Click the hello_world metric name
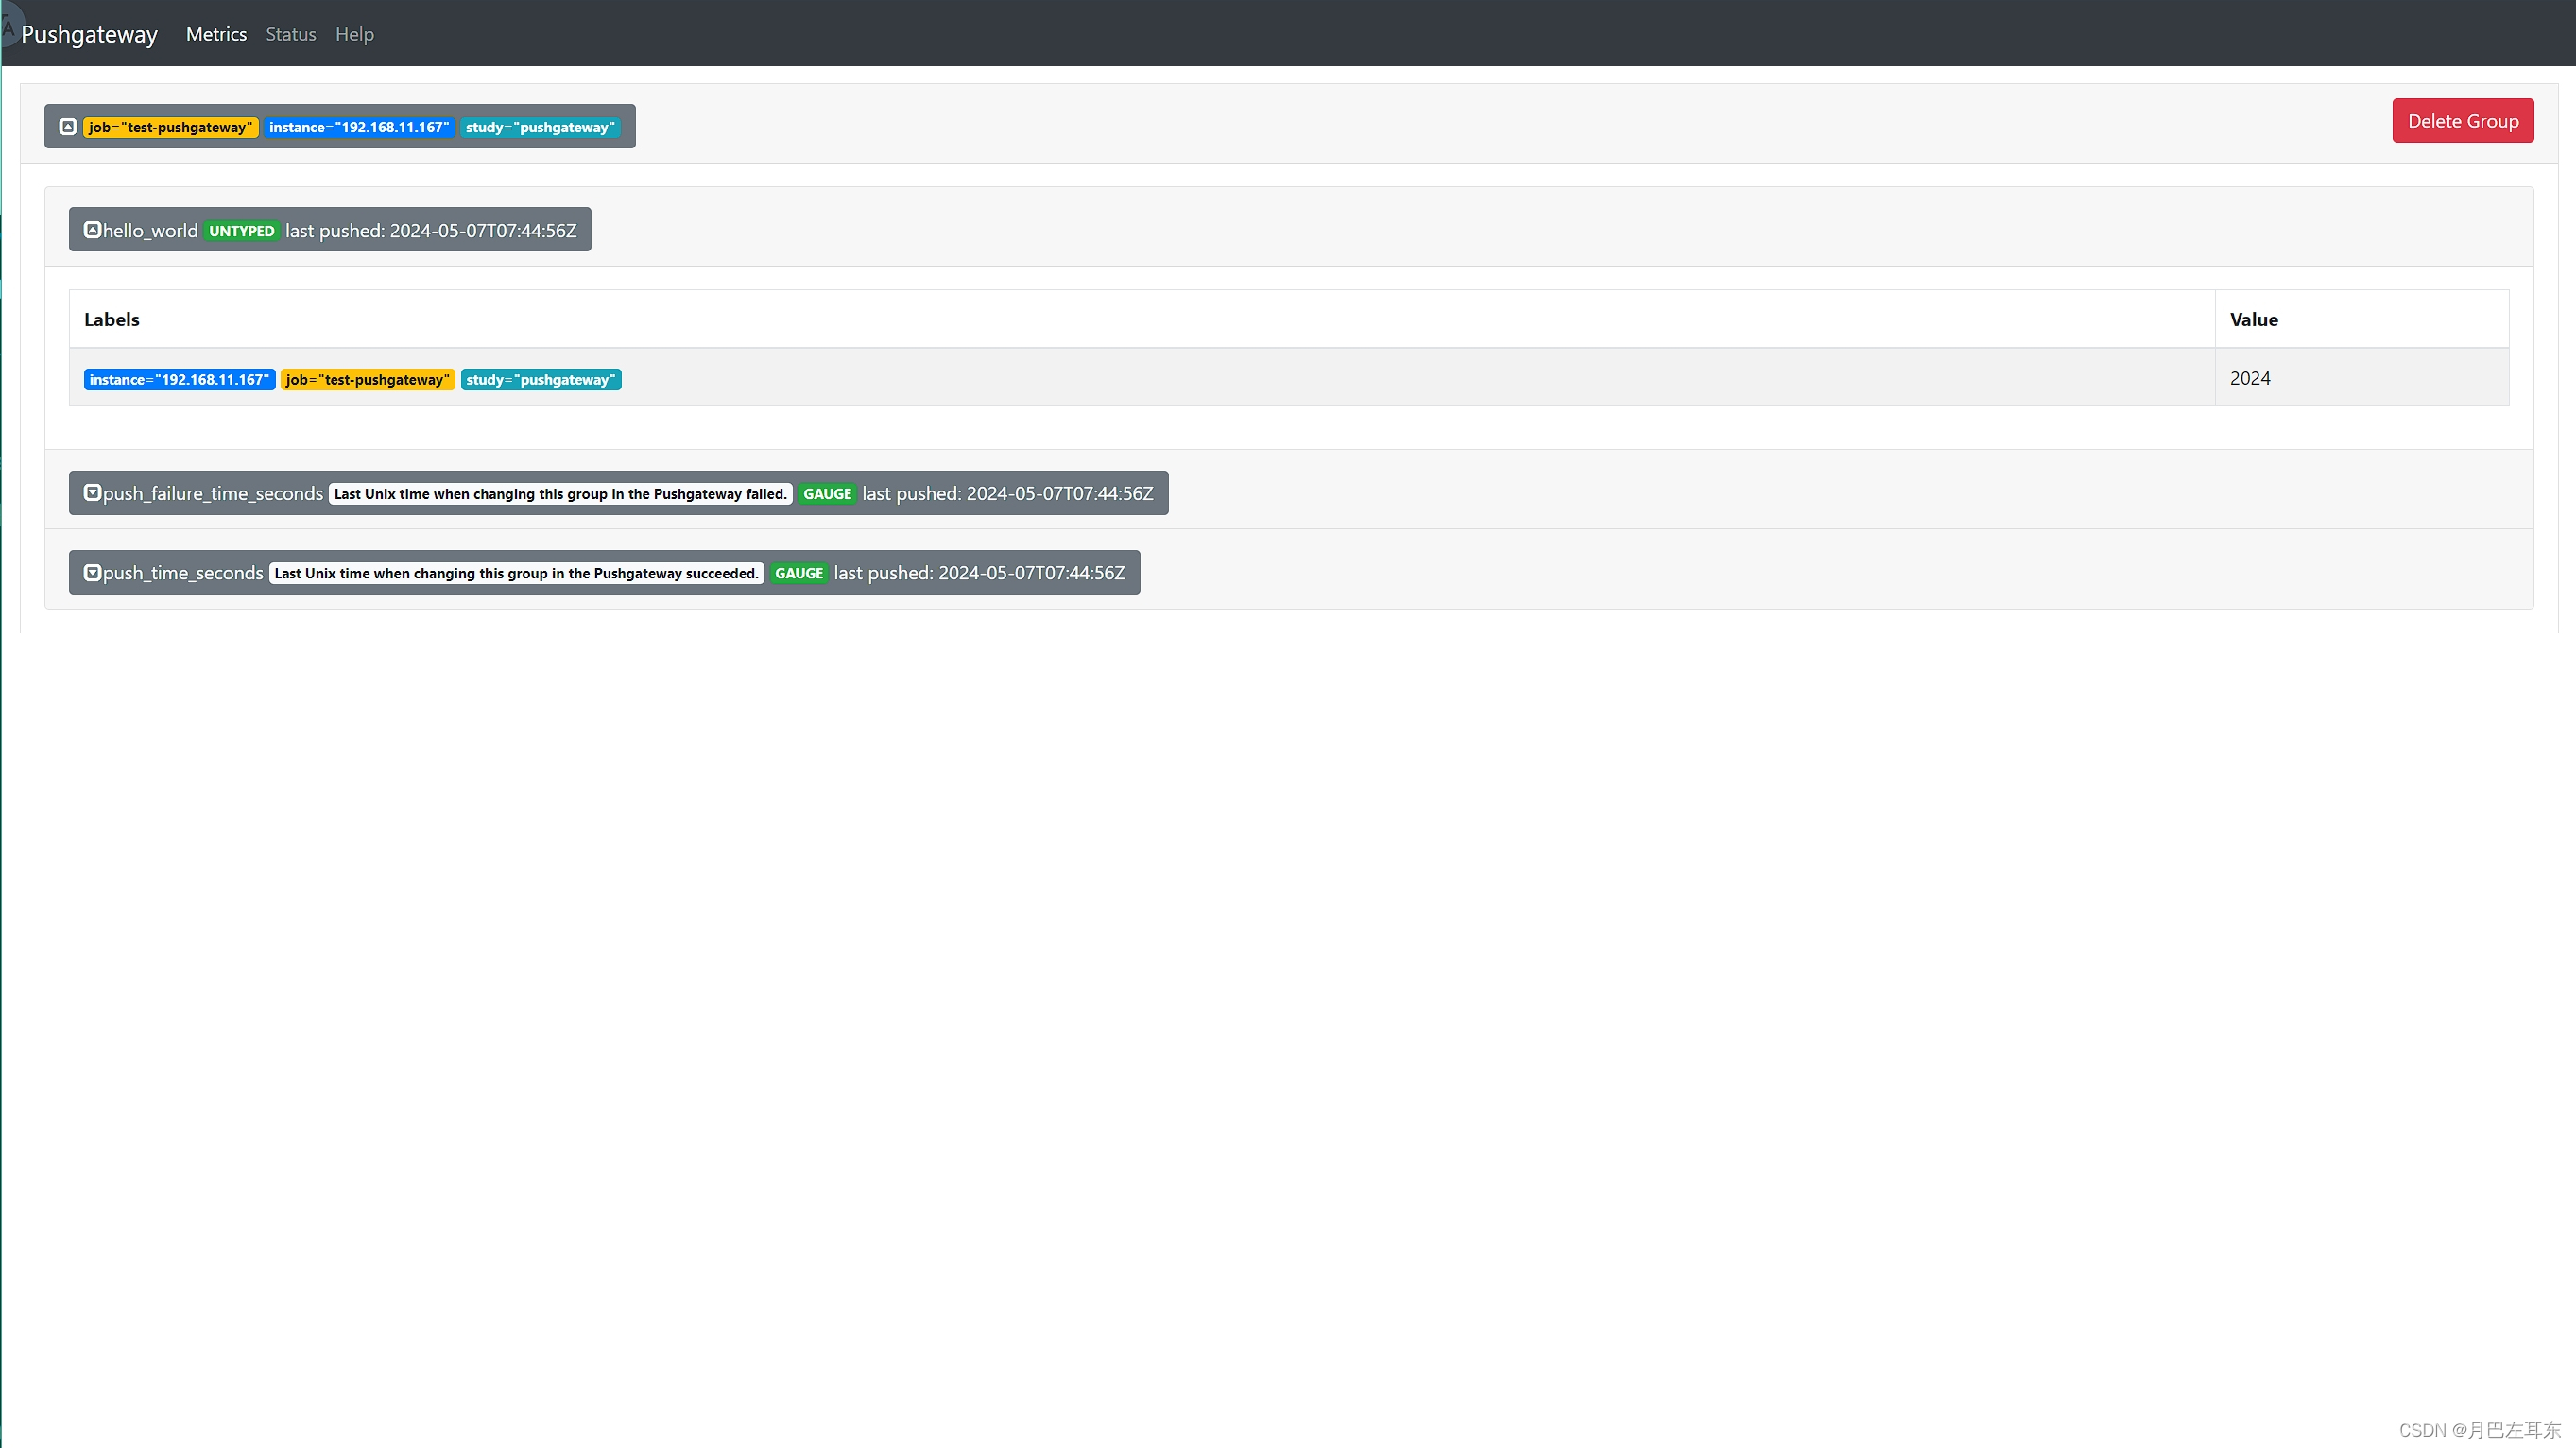This screenshot has height=1448, width=2576. [x=150, y=231]
